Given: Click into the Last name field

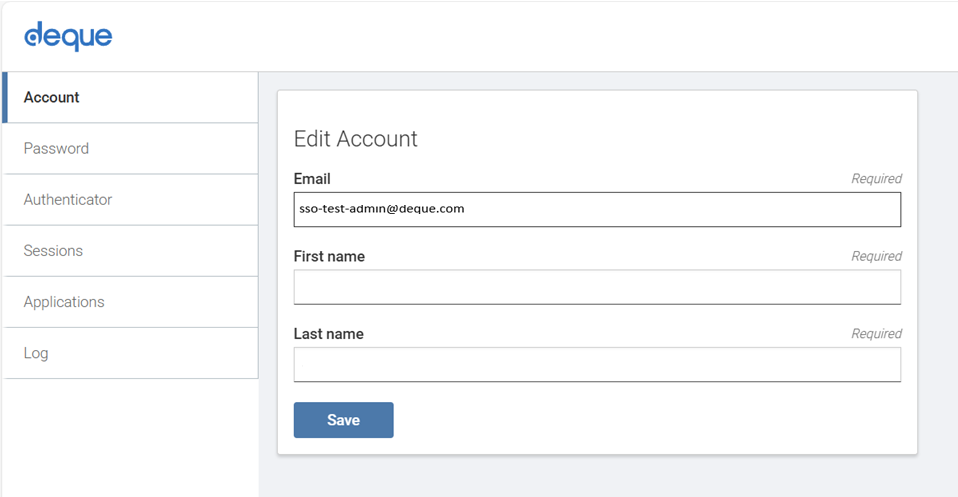Looking at the screenshot, I should coord(597,365).
